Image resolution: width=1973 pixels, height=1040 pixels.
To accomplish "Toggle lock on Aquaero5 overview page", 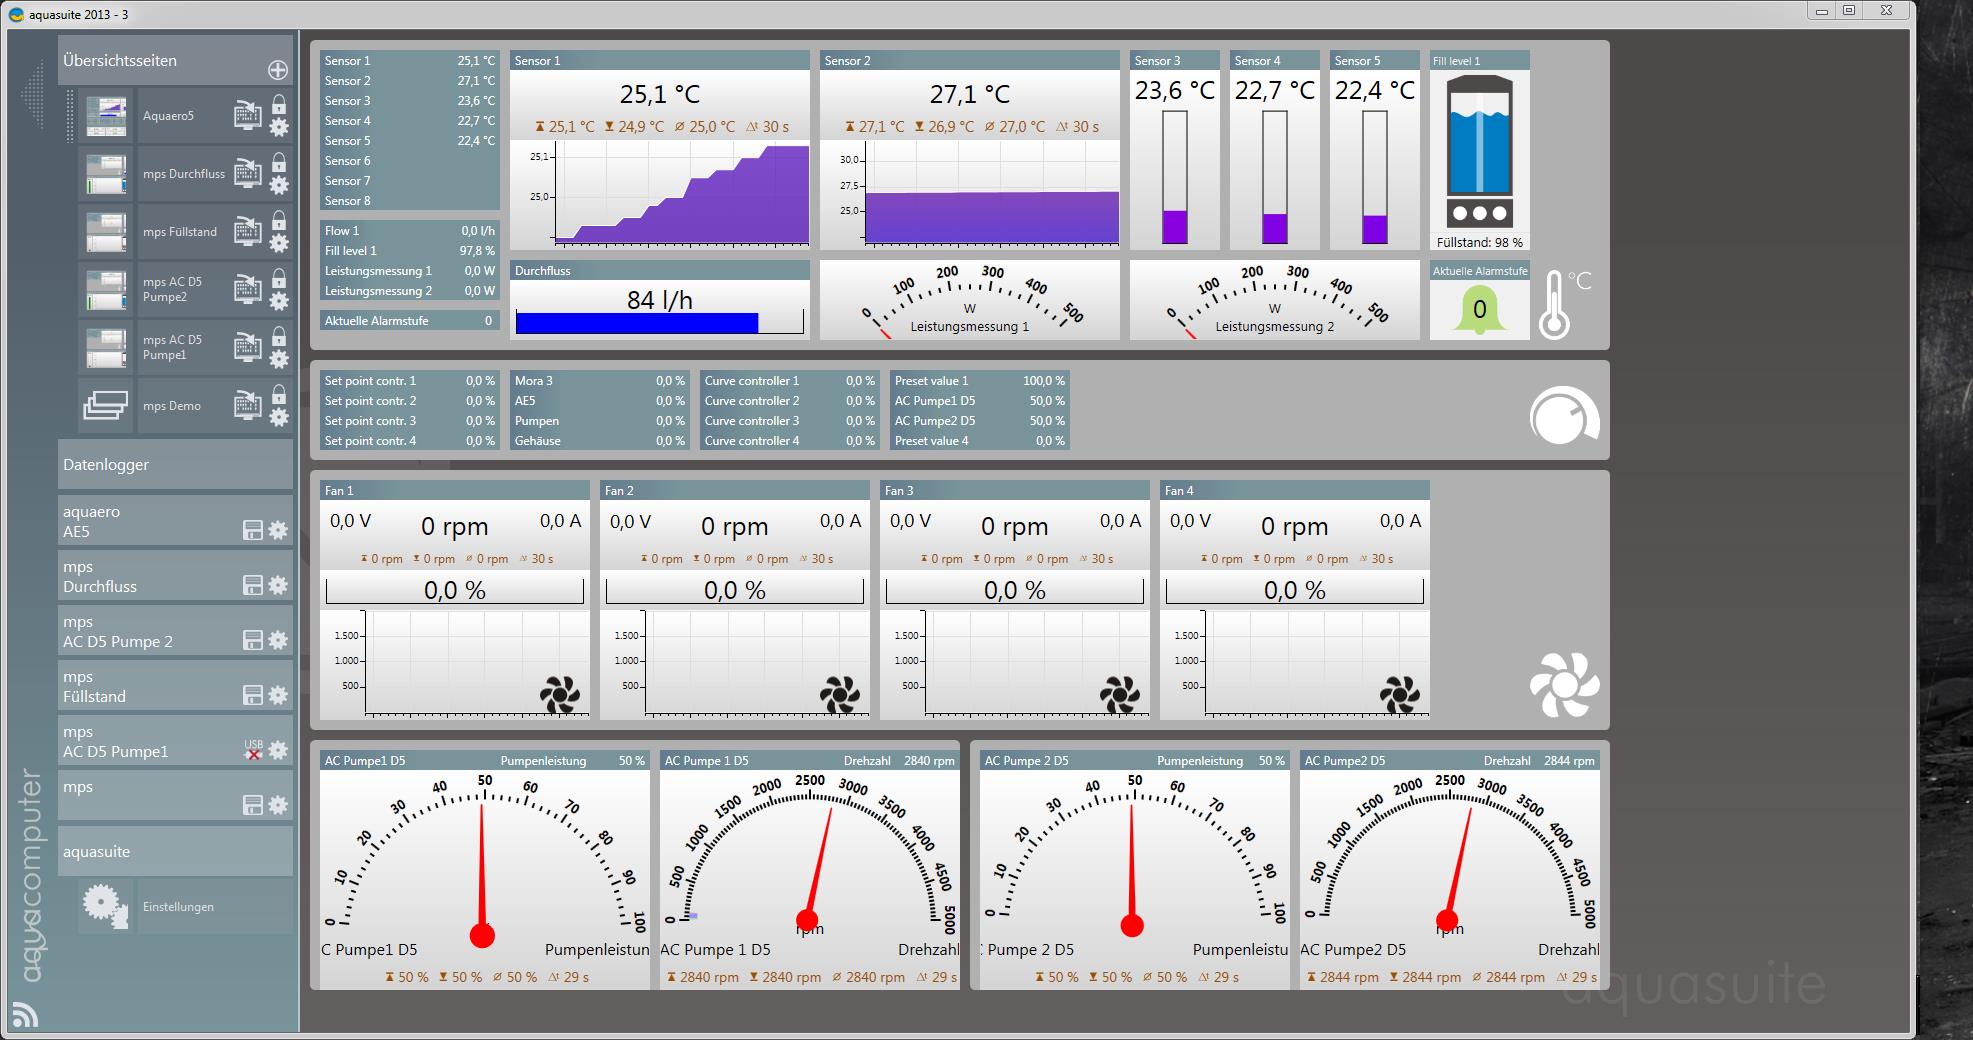I will coord(279,104).
